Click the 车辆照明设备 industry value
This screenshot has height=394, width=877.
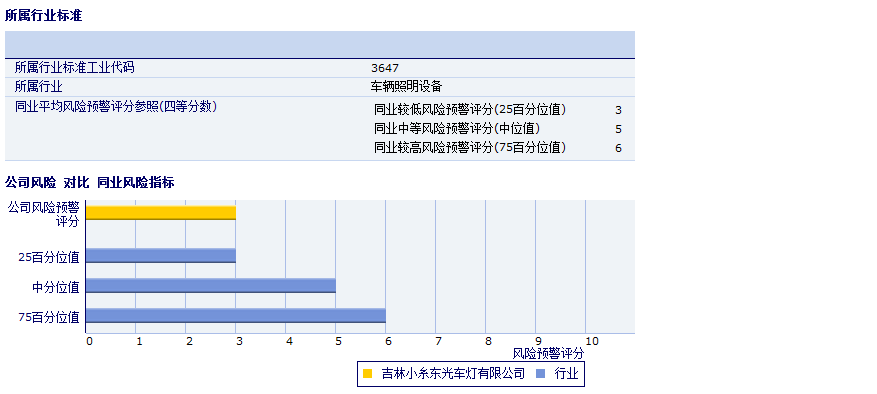coord(406,87)
